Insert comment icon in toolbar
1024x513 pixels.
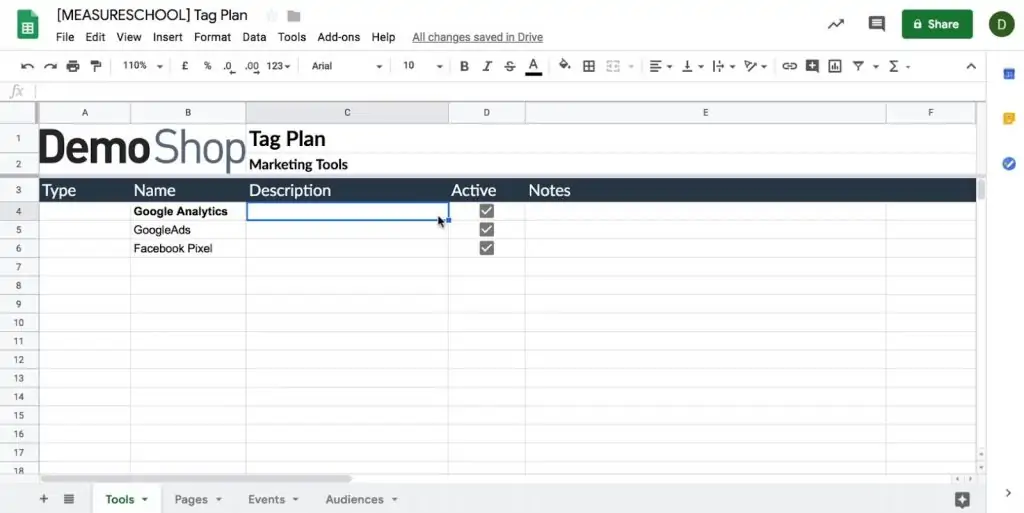(812, 66)
